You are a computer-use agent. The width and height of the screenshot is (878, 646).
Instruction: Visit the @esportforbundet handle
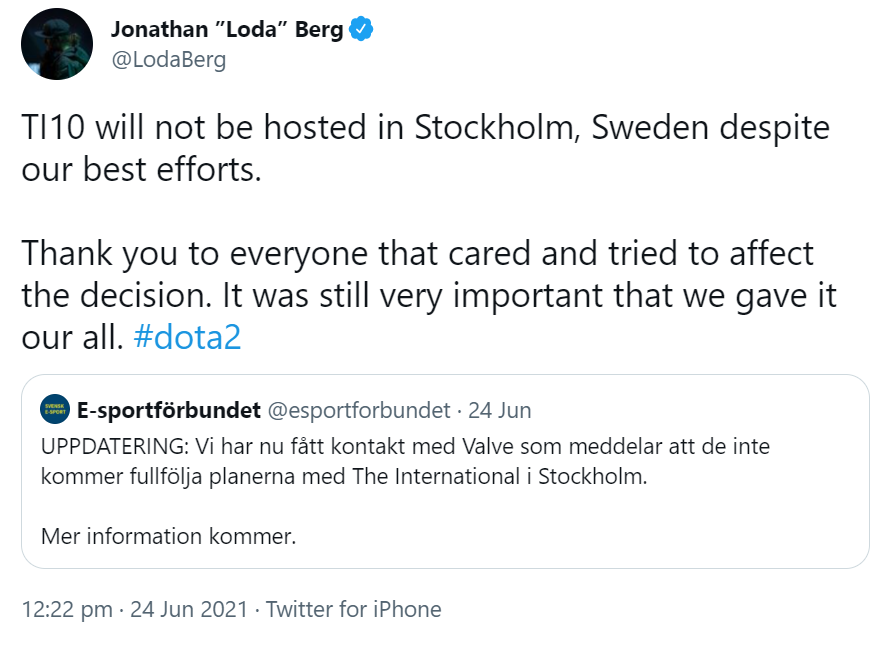tap(359, 410)
